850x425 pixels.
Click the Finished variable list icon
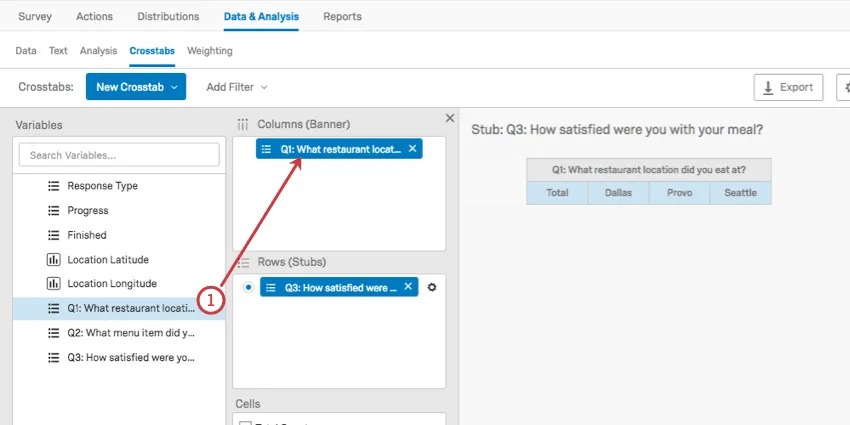point(54,235)
